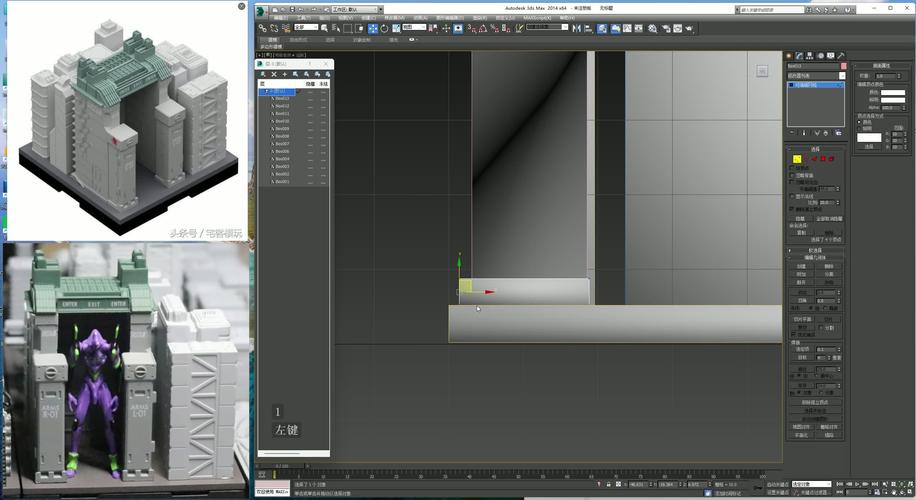Open the selection filter dropdown on main toolbar
Screen dimensions: 916x500
(306, 27)
